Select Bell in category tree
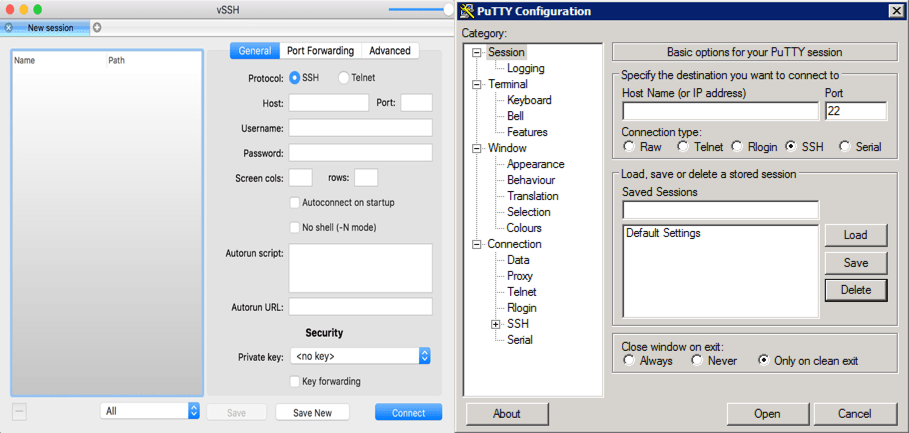The image size is (909, 433). point(515,116)
